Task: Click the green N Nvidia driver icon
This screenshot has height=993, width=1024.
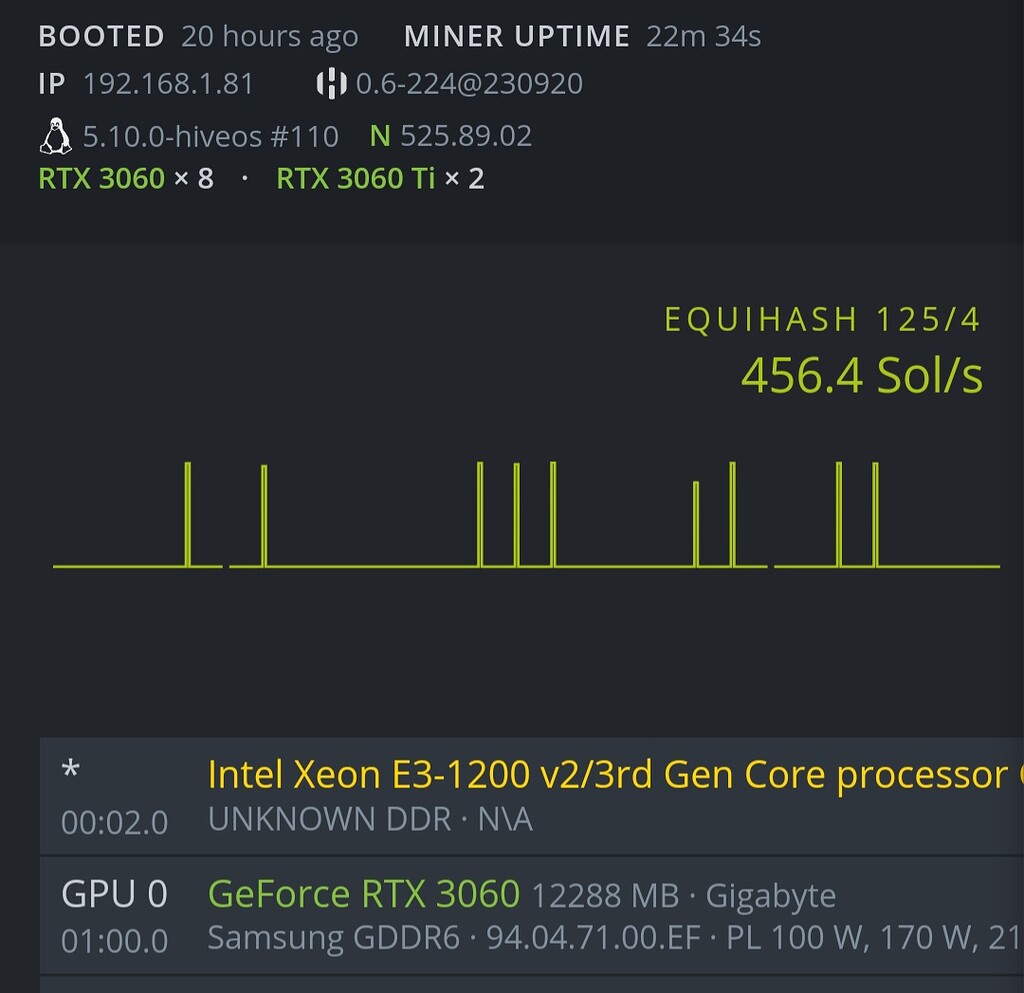Action: (x=379, y=136)
